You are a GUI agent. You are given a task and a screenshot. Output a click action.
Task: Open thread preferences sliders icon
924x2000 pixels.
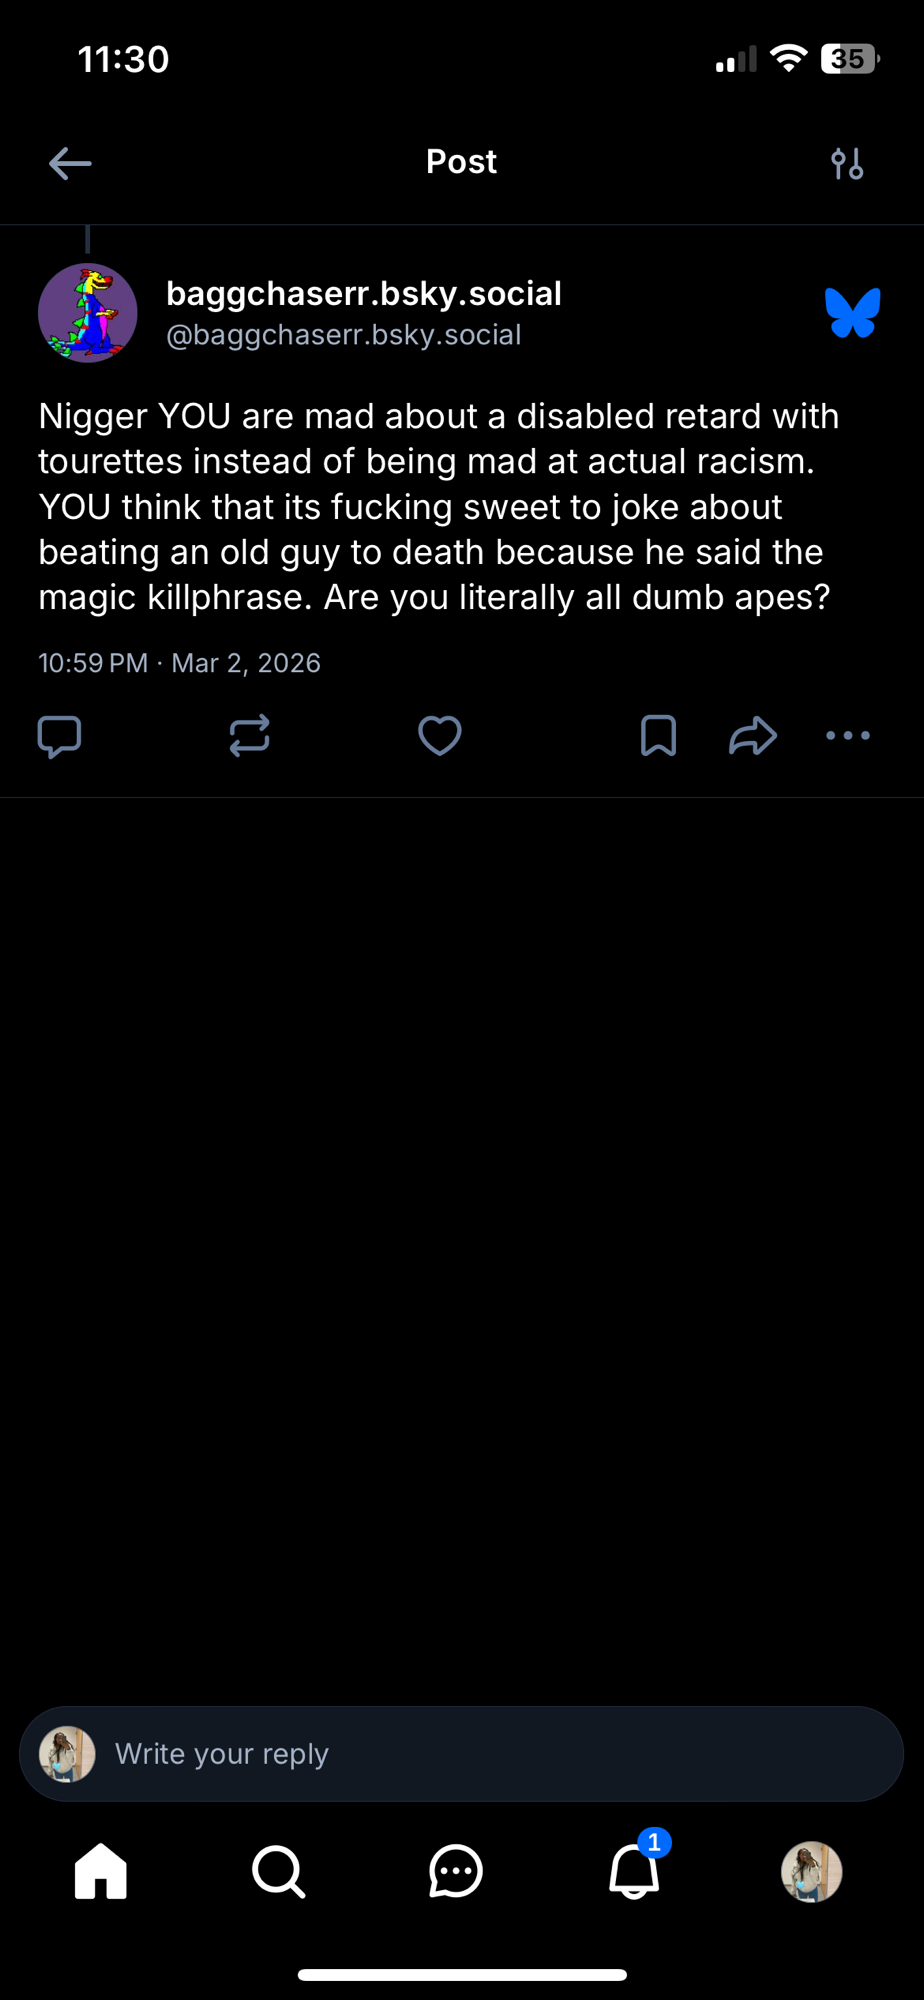coord(847,163)
